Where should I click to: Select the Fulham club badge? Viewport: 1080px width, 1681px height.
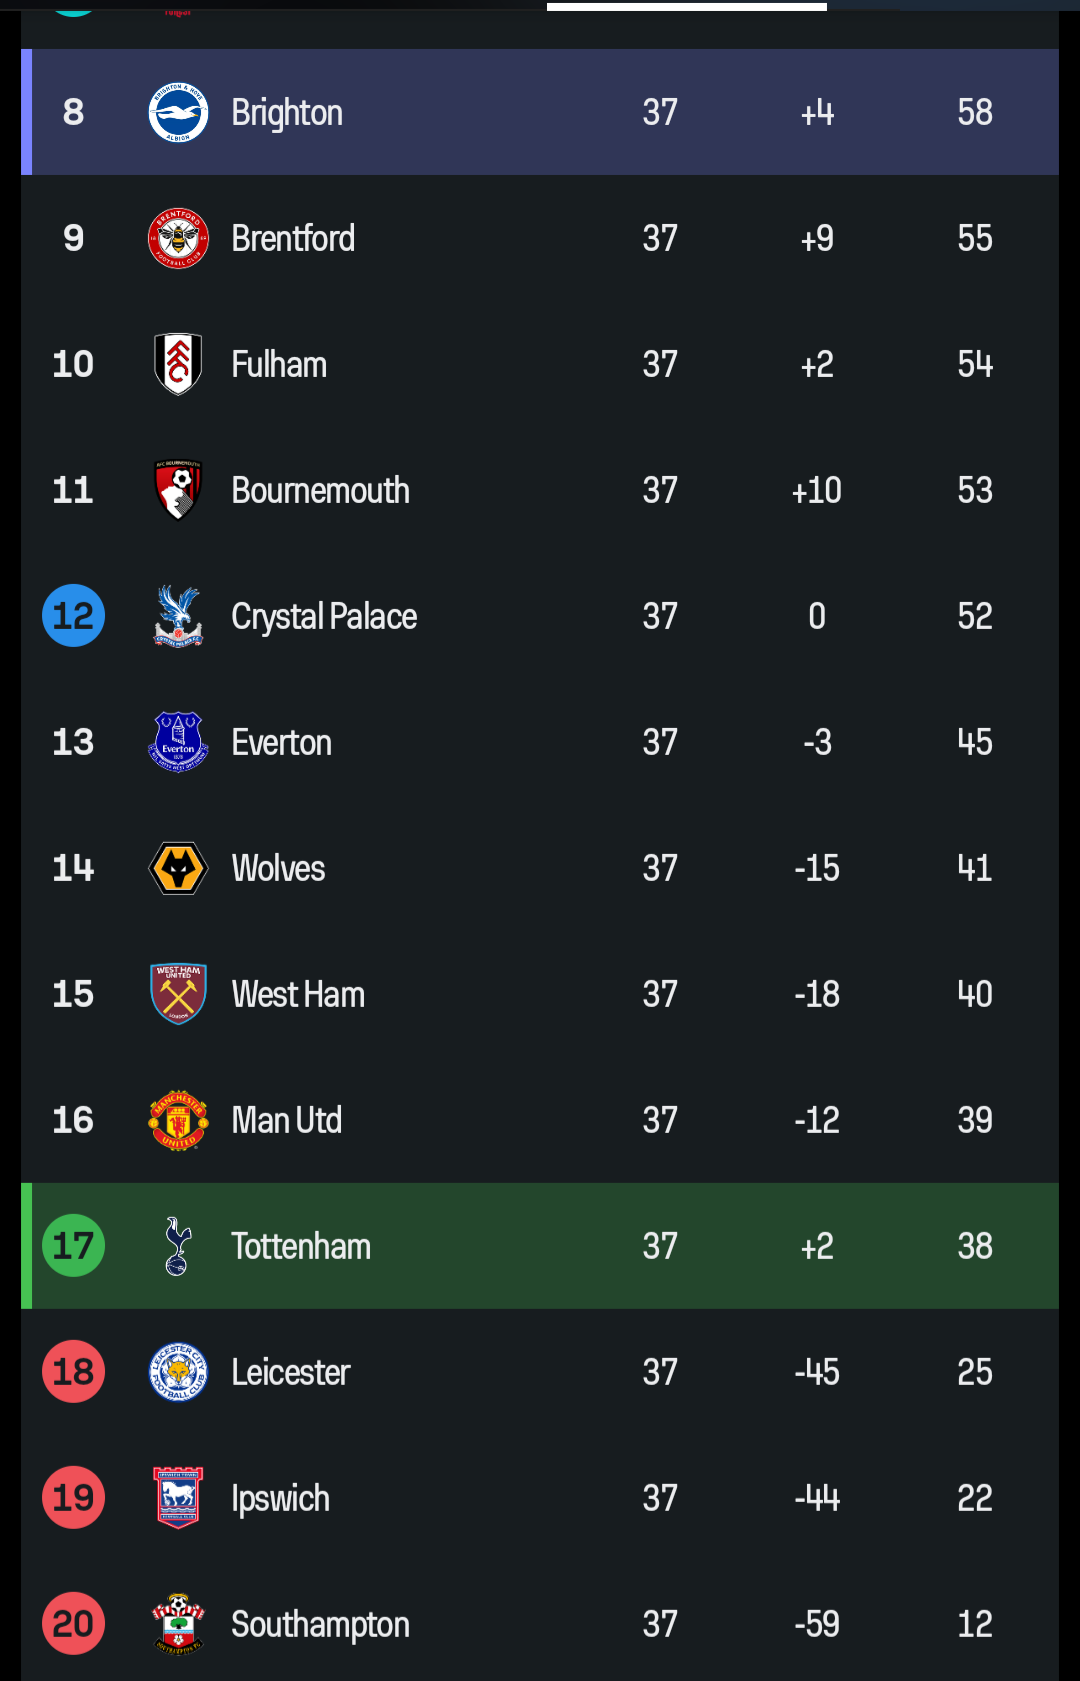pos(178,364)
